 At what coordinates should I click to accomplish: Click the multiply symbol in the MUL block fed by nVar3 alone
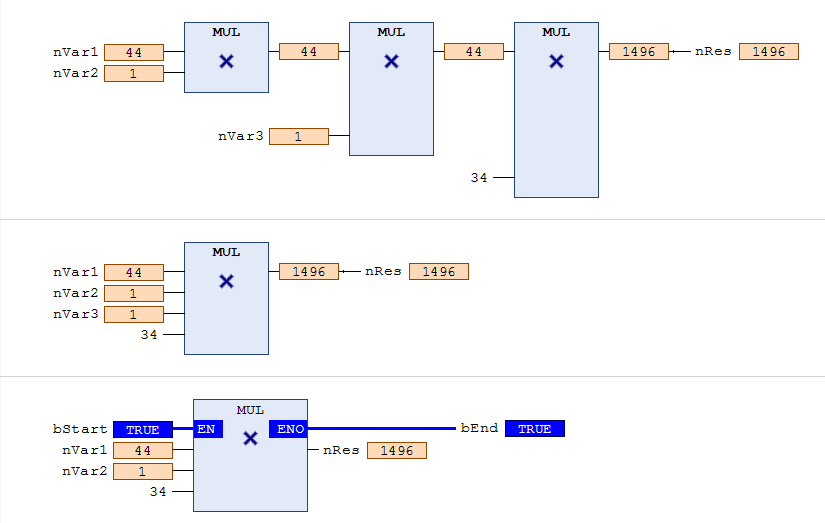391,62
